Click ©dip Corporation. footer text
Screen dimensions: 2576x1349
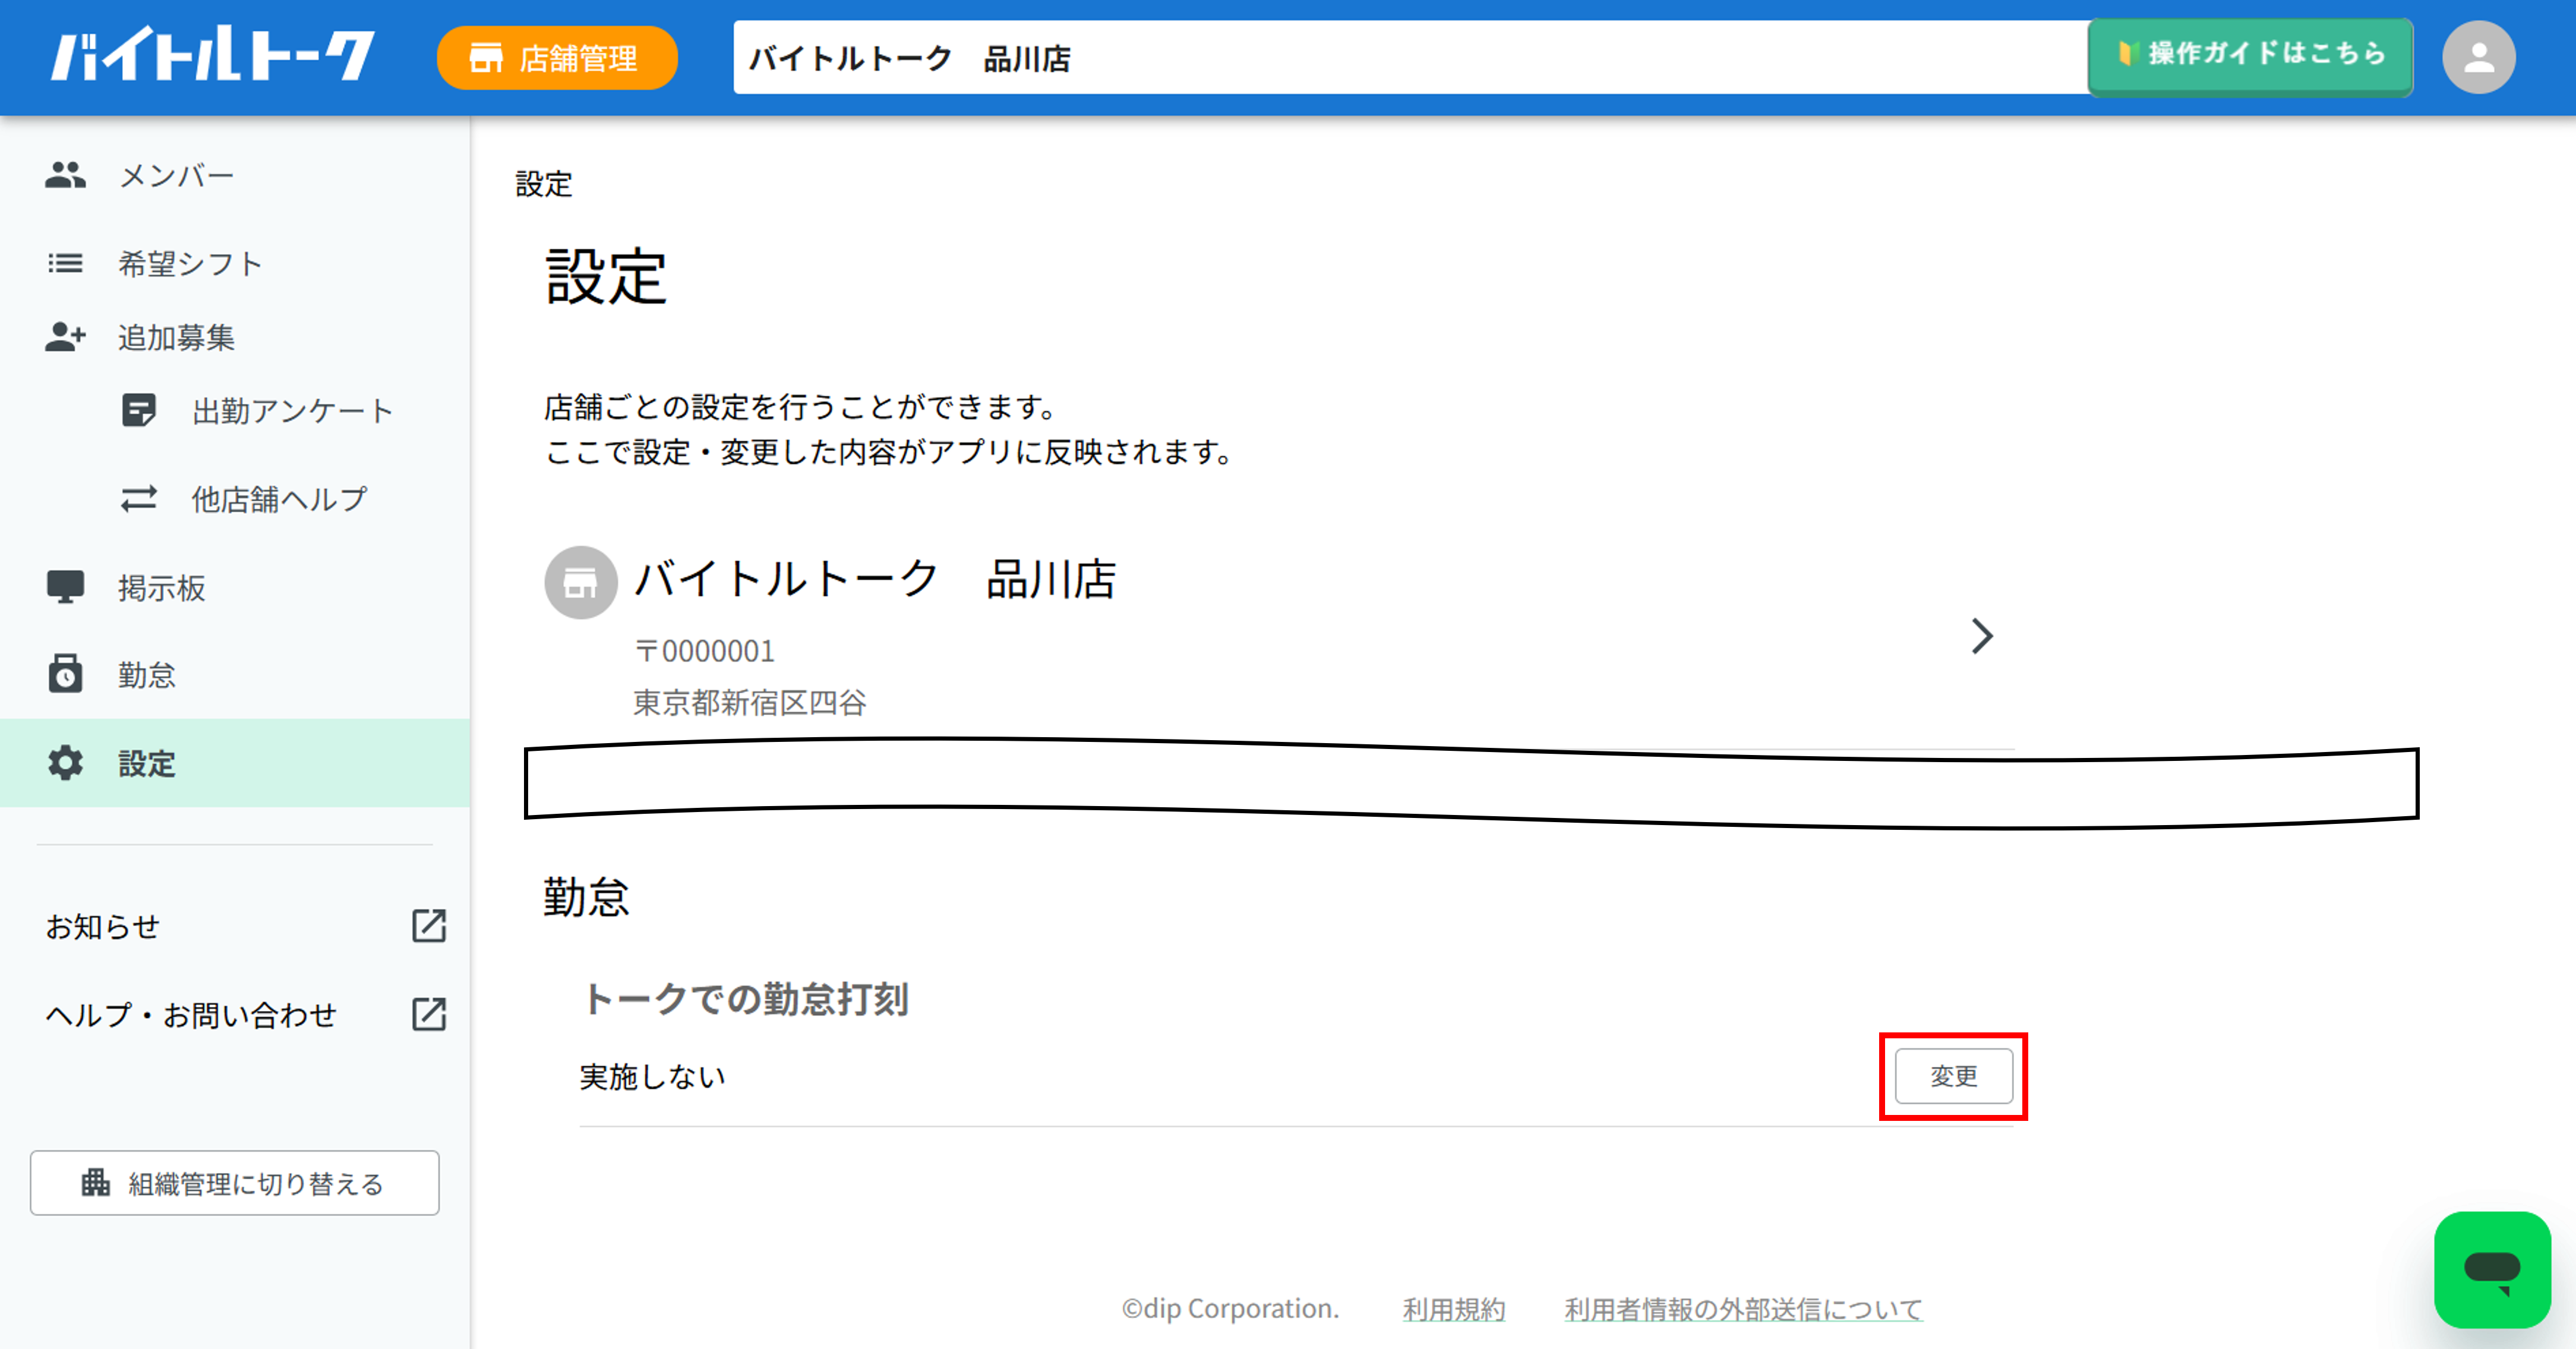(1230, 1309)
